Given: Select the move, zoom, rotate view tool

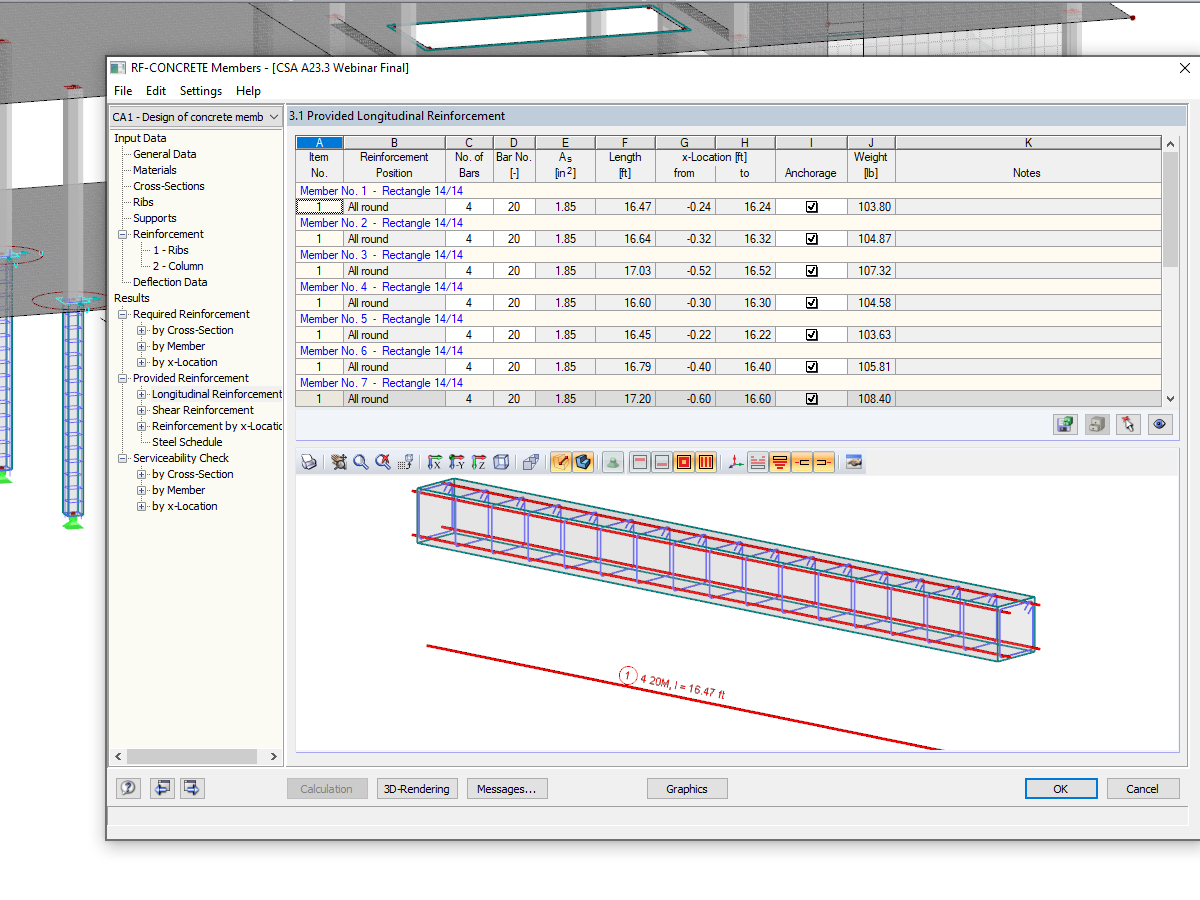Looking at the screenshot, I should click(339, 462).
